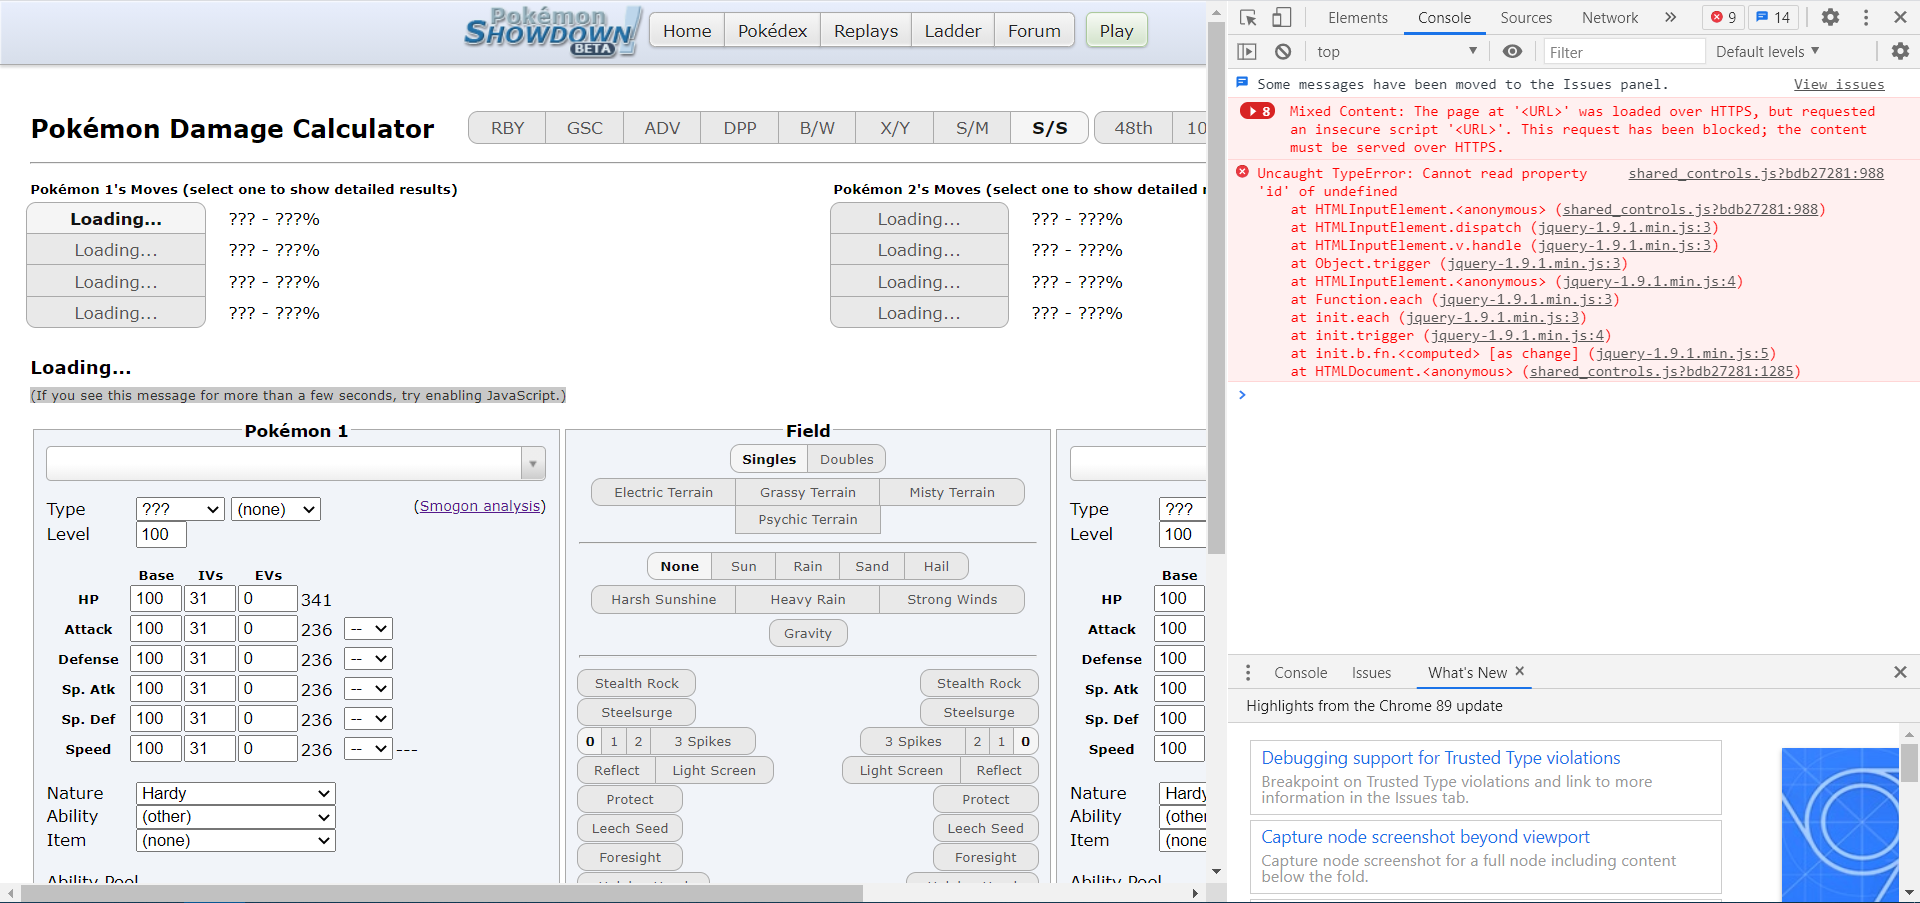Open DevTools settings gear icon
This screenshot has height=903, width=1920.
(x=1830, y=17)
